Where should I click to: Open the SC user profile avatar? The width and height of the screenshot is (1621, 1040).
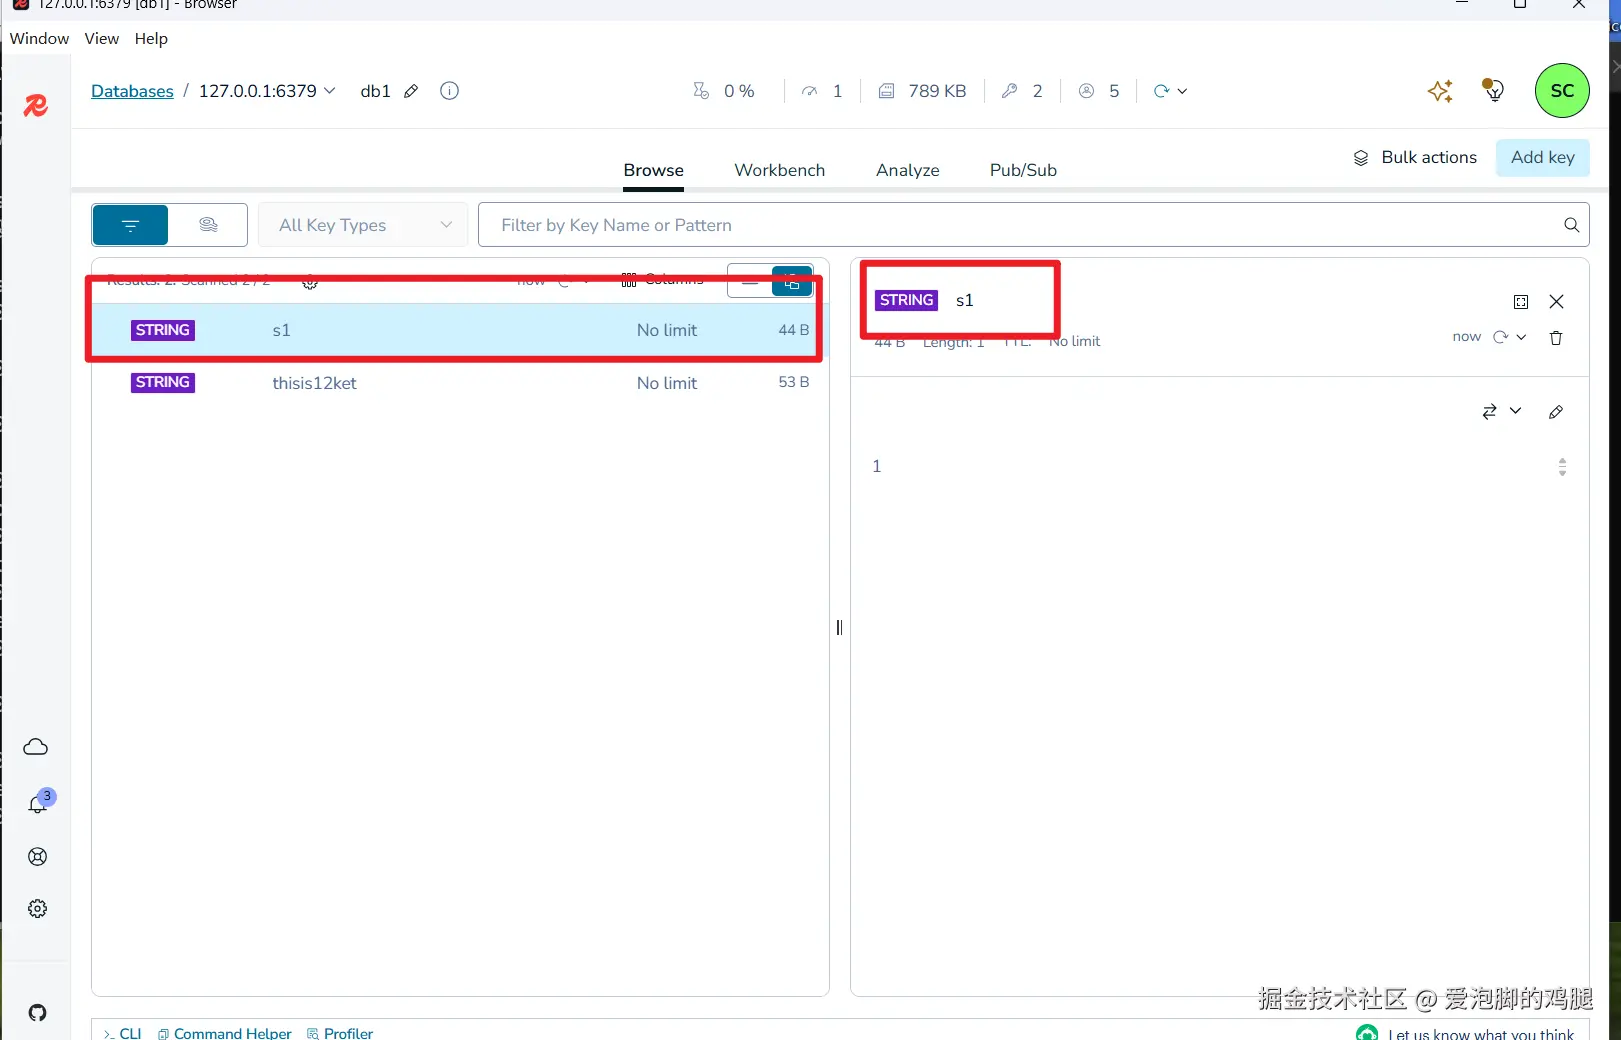[1562, 90]
